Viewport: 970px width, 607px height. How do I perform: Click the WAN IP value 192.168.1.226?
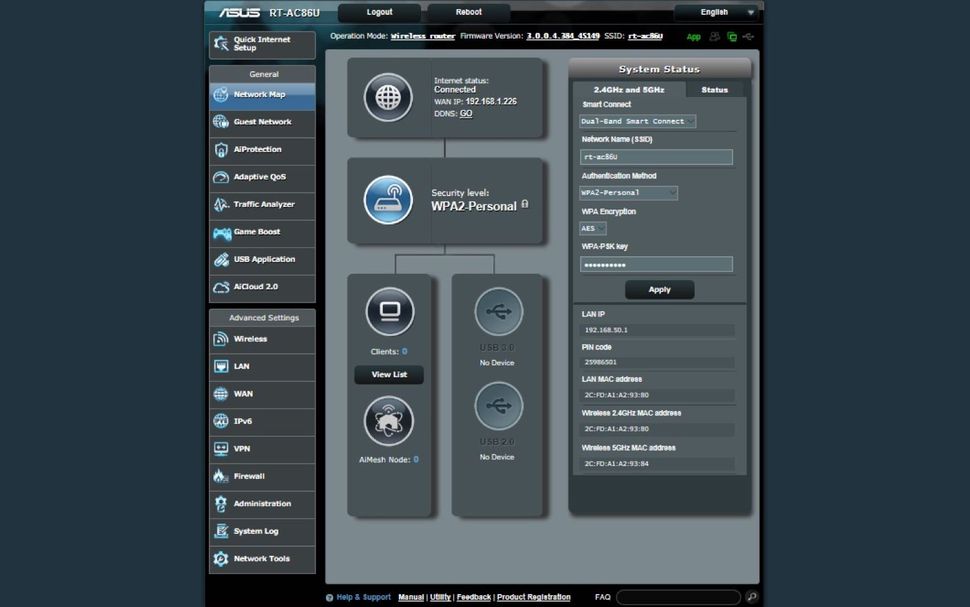pyautogui.click(x=491, y=101)
